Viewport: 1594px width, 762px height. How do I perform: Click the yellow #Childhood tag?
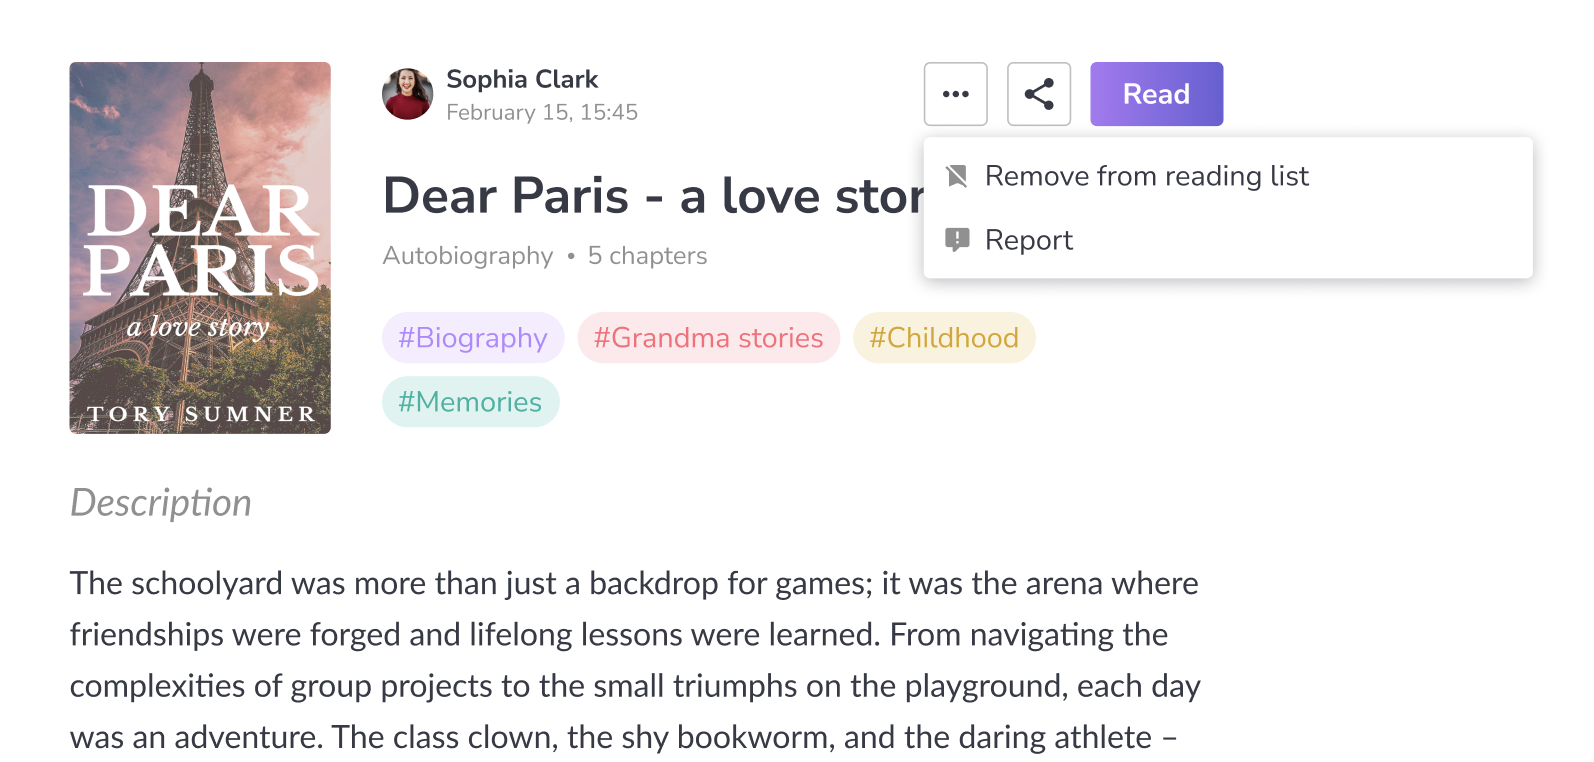pyautogui.click(x=943, y=338)
